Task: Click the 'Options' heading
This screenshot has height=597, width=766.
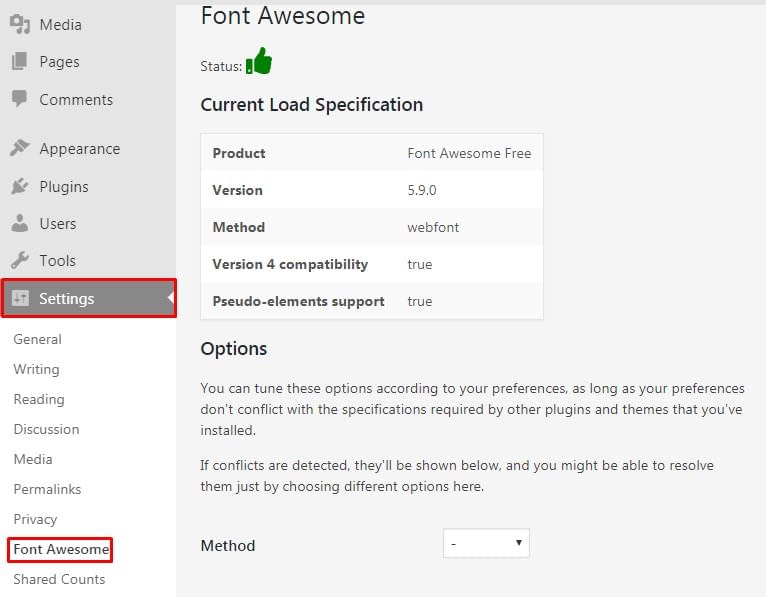Action: point(234,349)
